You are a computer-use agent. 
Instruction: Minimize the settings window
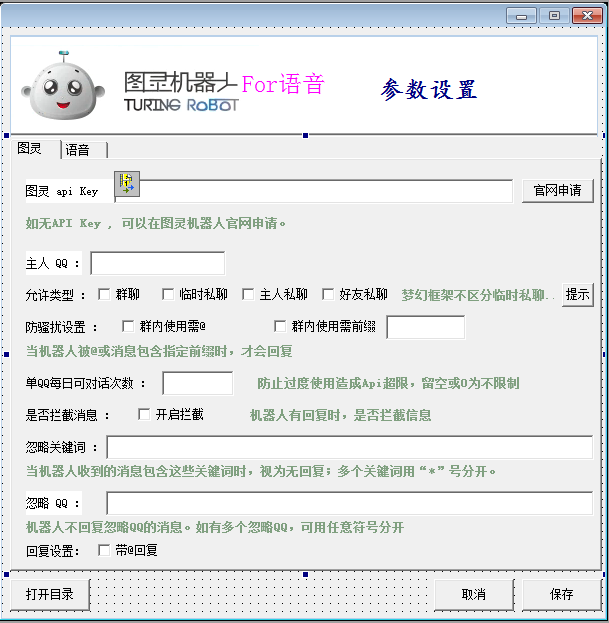[522, 16]
